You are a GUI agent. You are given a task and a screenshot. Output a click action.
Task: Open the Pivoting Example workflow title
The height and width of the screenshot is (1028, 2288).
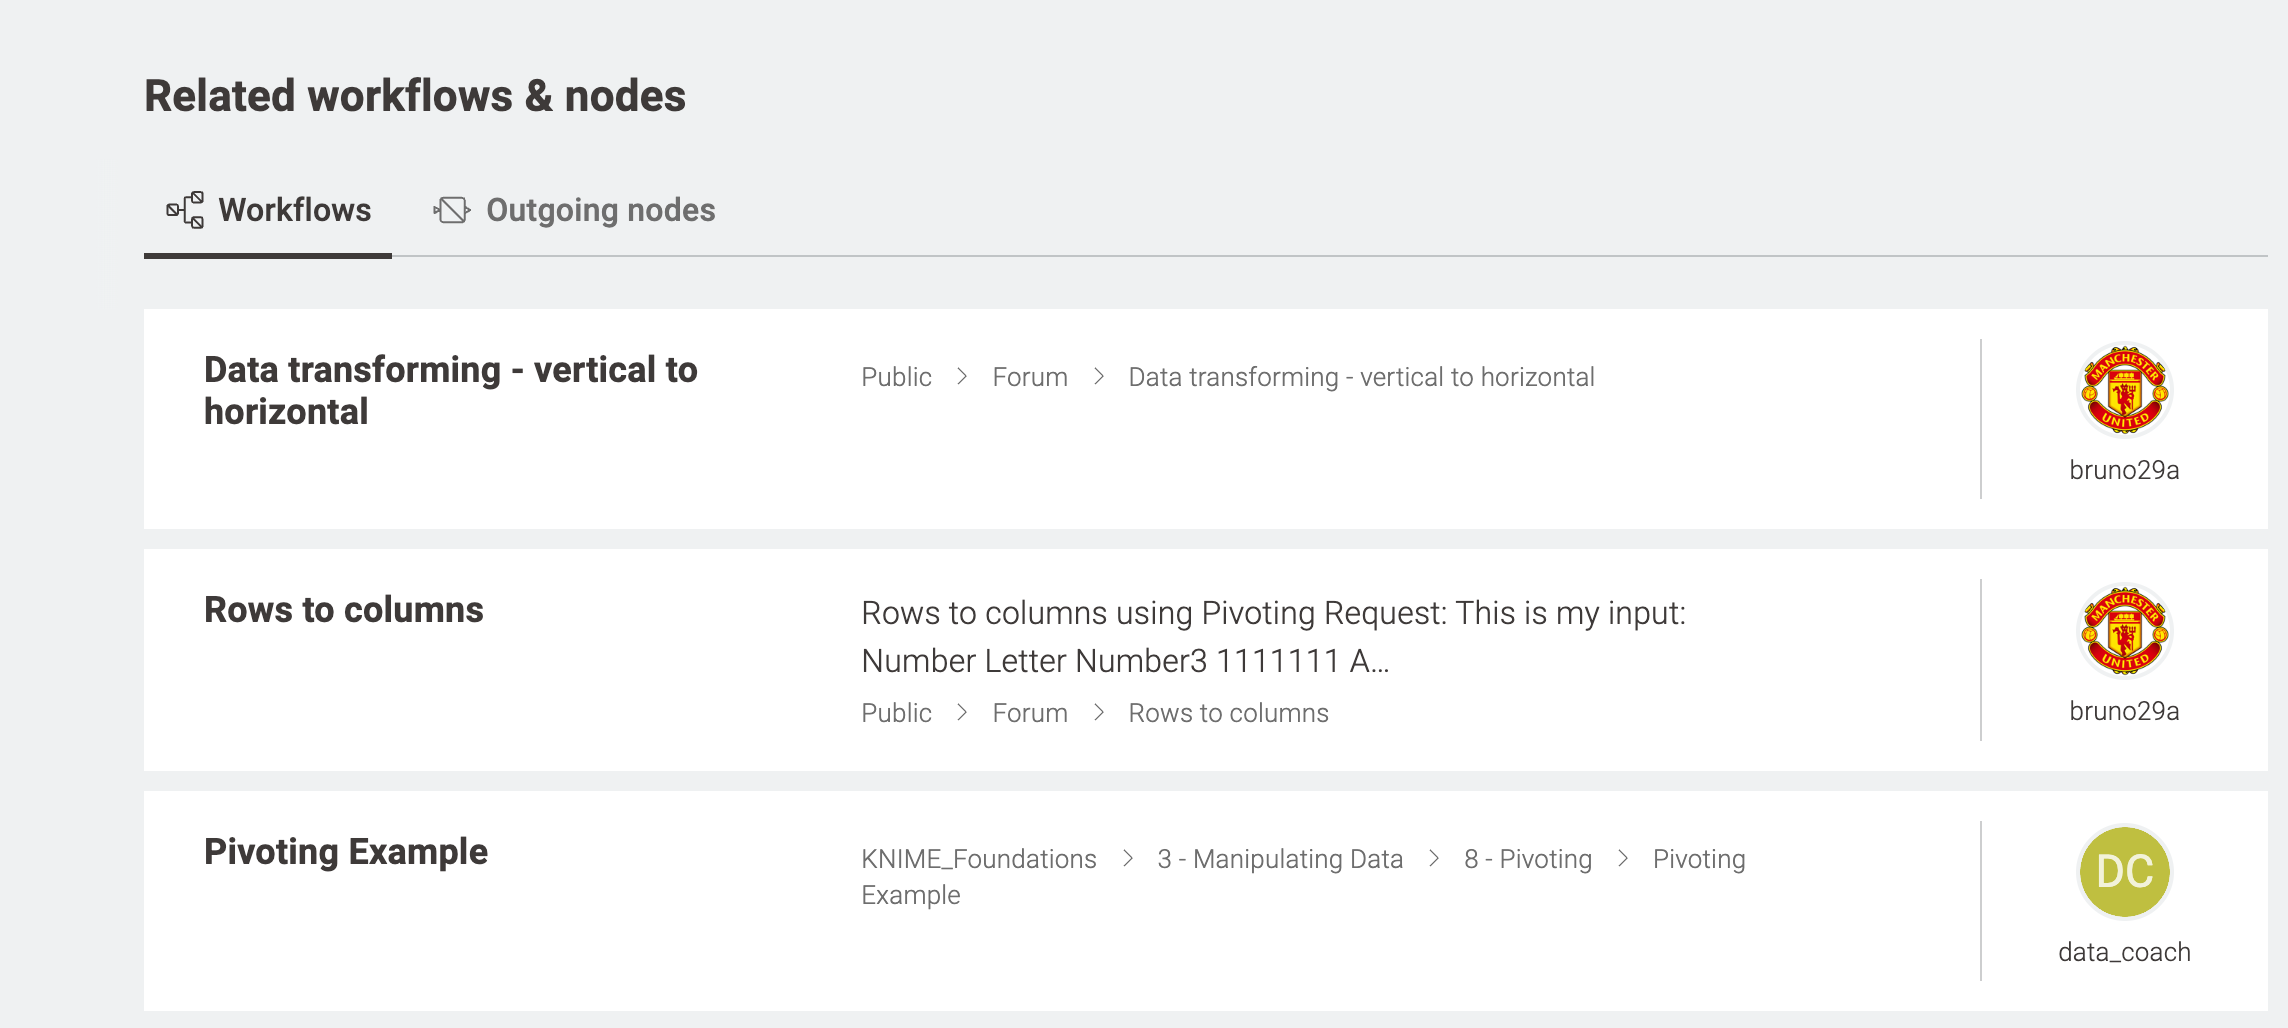(345, 852)
